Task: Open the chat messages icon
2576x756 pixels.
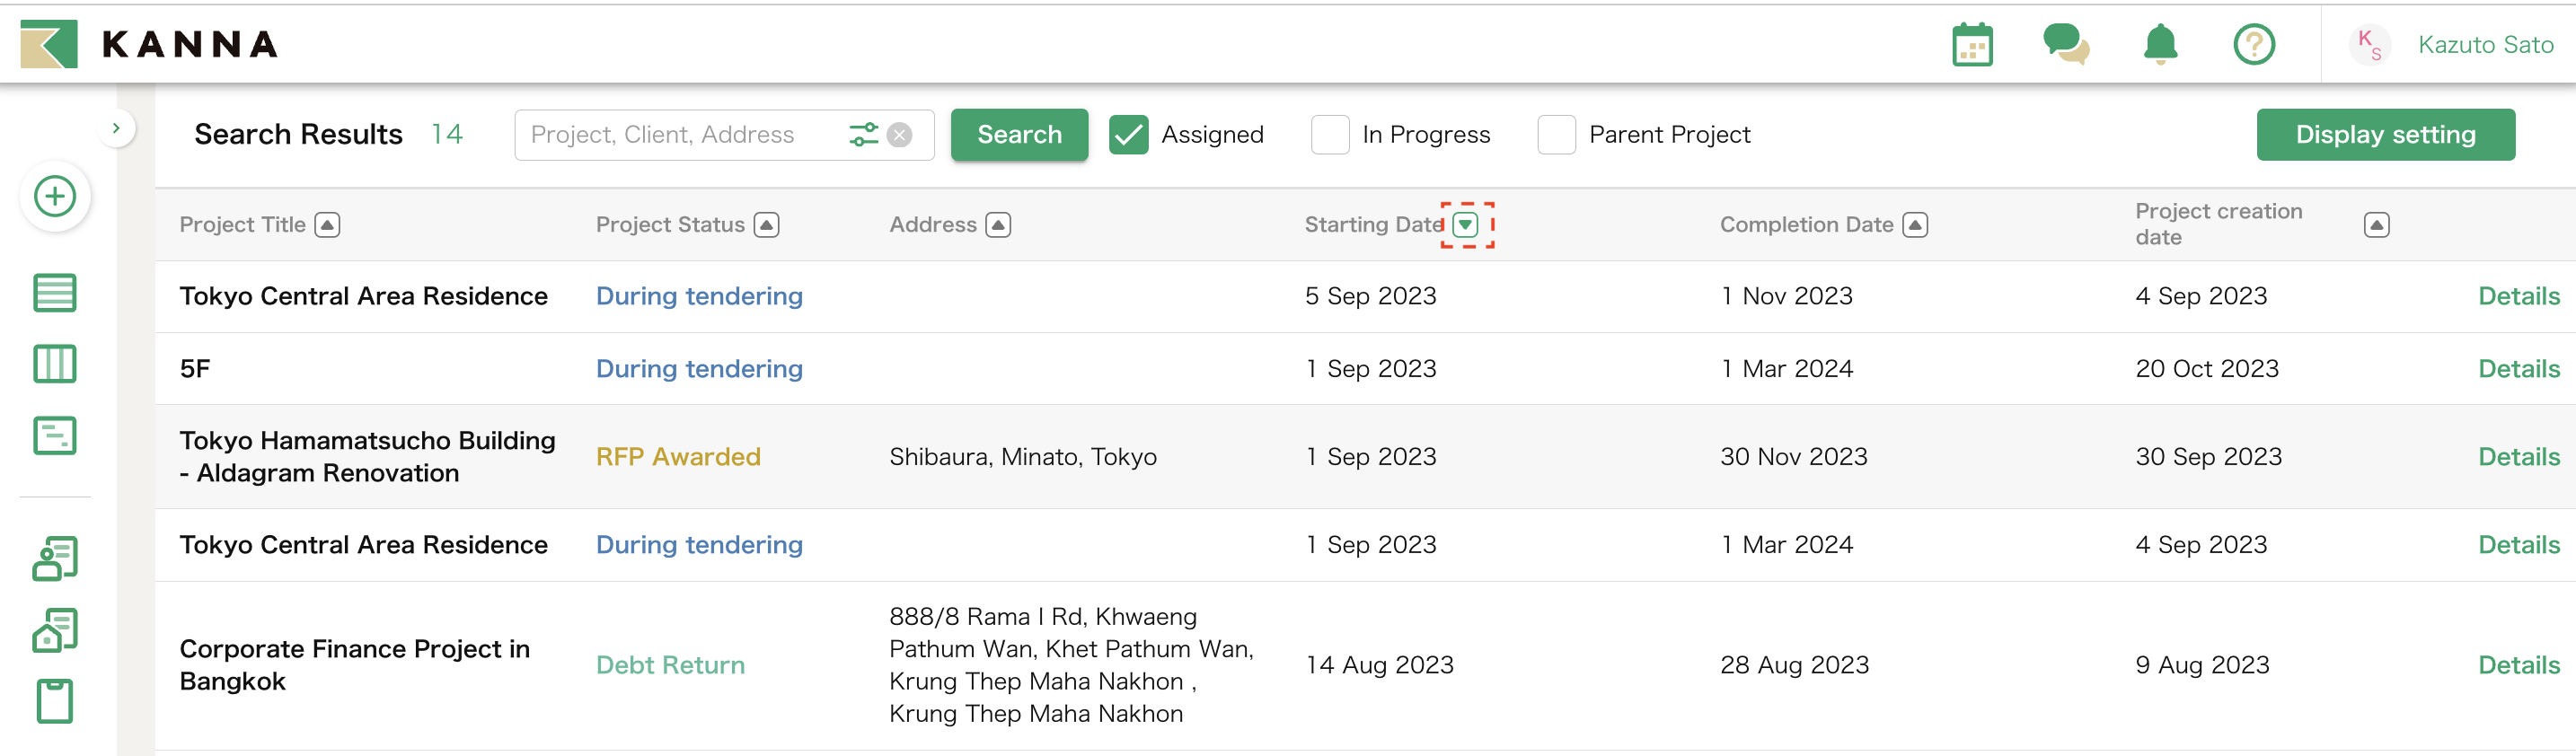Action: pos(2067,44)
